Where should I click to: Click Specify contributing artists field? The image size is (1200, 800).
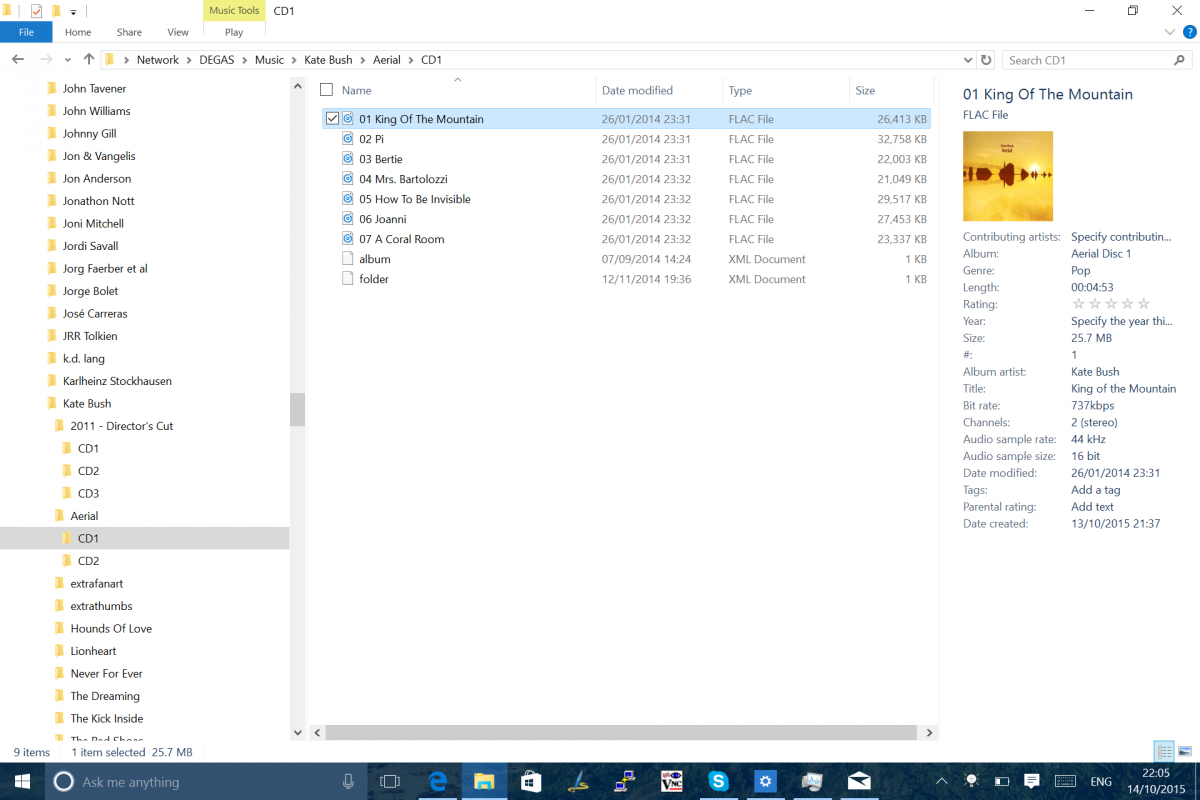[x=1121, y=237]
